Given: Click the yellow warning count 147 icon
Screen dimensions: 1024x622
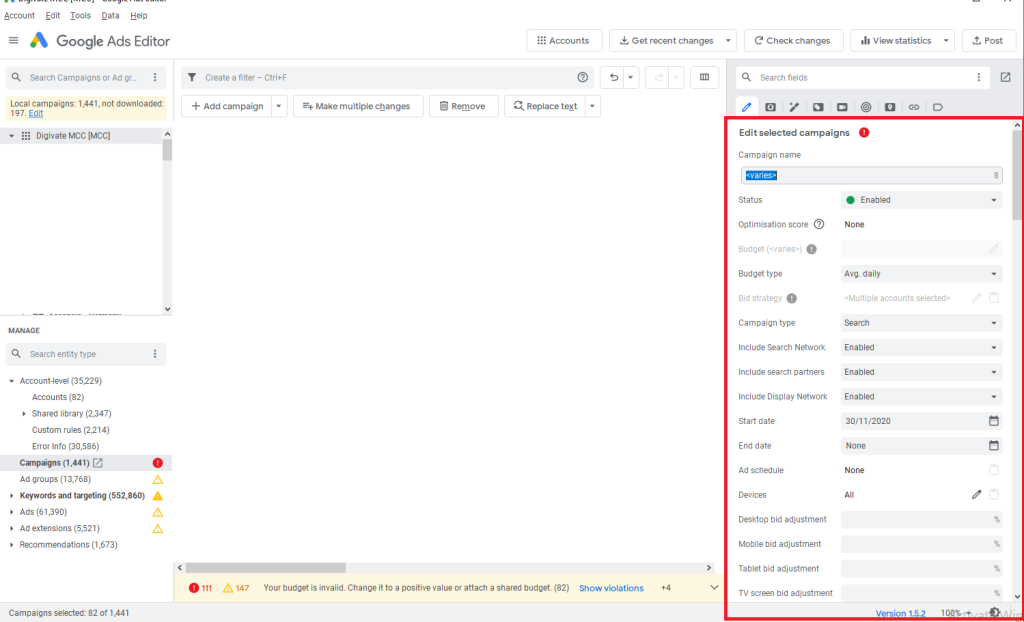Looking at the screenshot, I should [x=228, y=588].
